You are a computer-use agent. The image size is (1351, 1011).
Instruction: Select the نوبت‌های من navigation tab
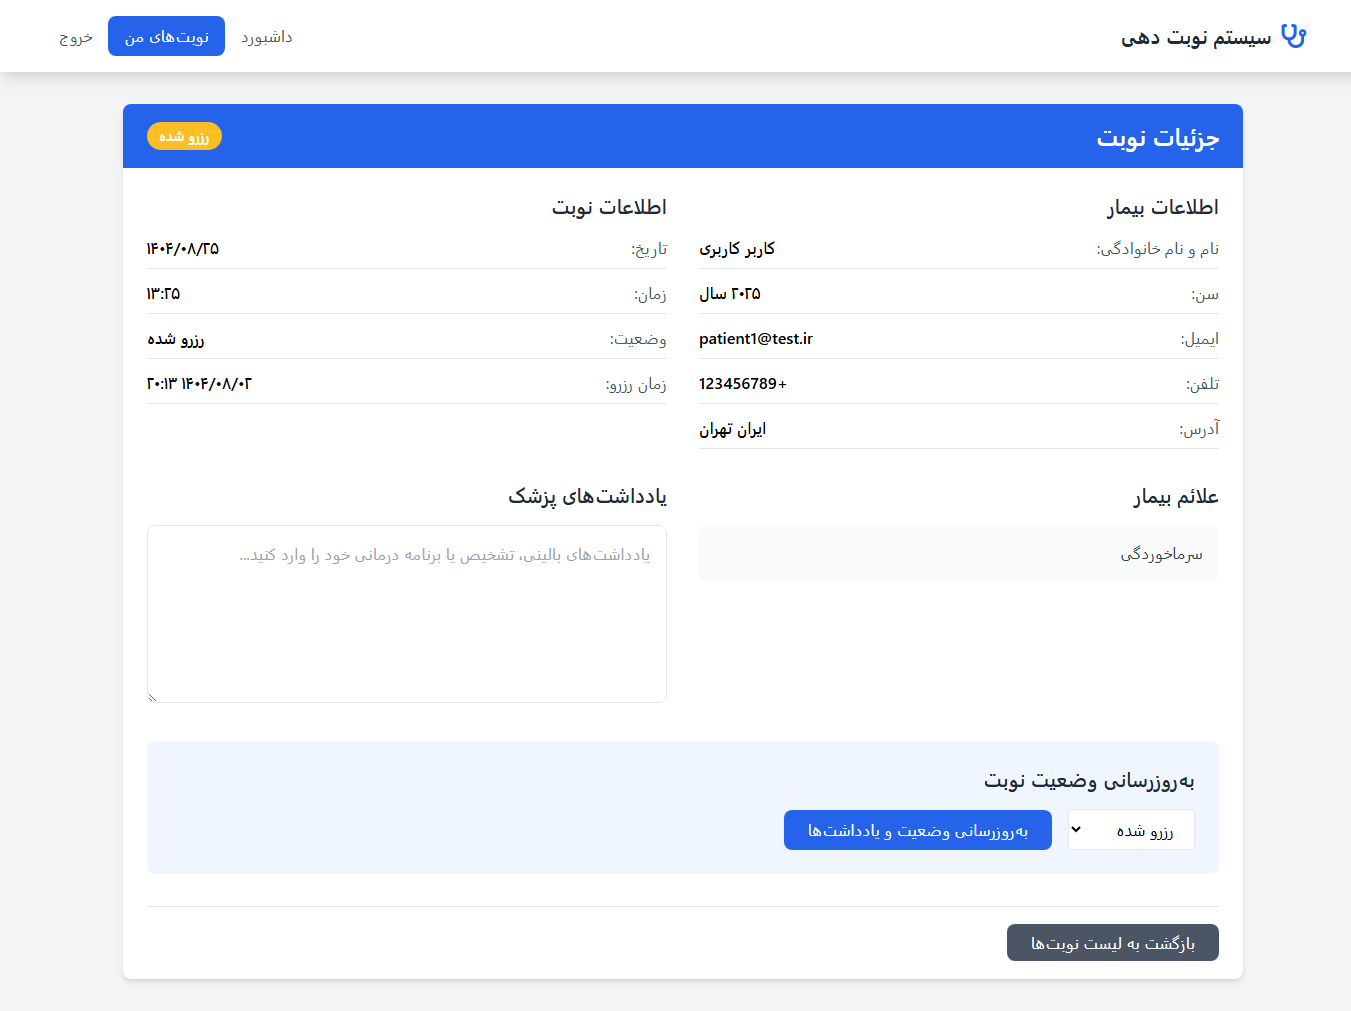coord(166,37)
